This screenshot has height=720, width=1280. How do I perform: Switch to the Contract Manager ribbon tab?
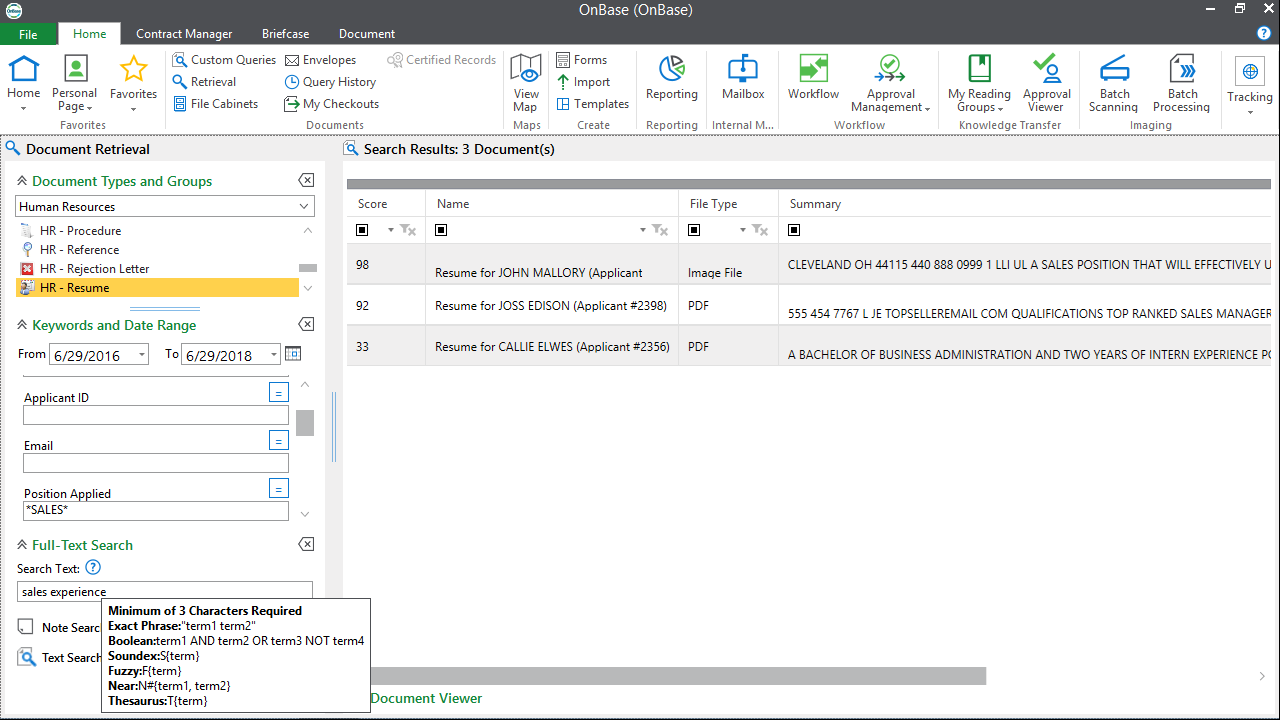click(184, 33)
